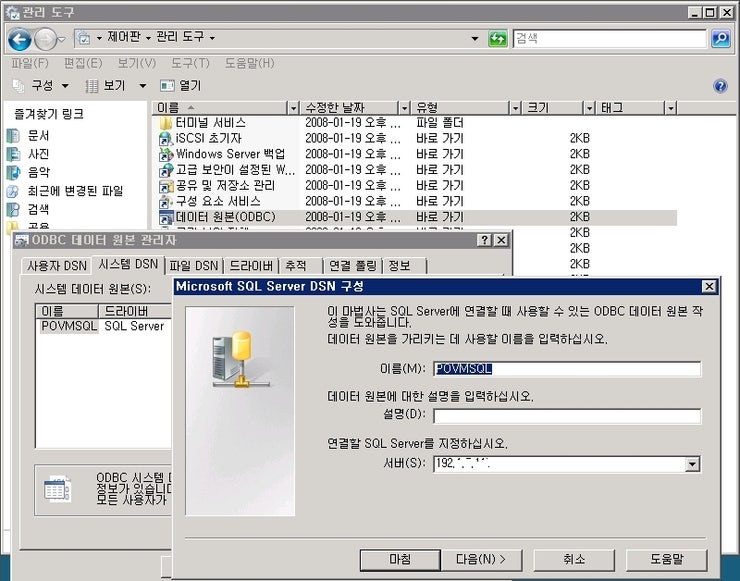Screen dimensions: 740x581
Task: Sort list by 이름 column header
Action: [220, 109]
